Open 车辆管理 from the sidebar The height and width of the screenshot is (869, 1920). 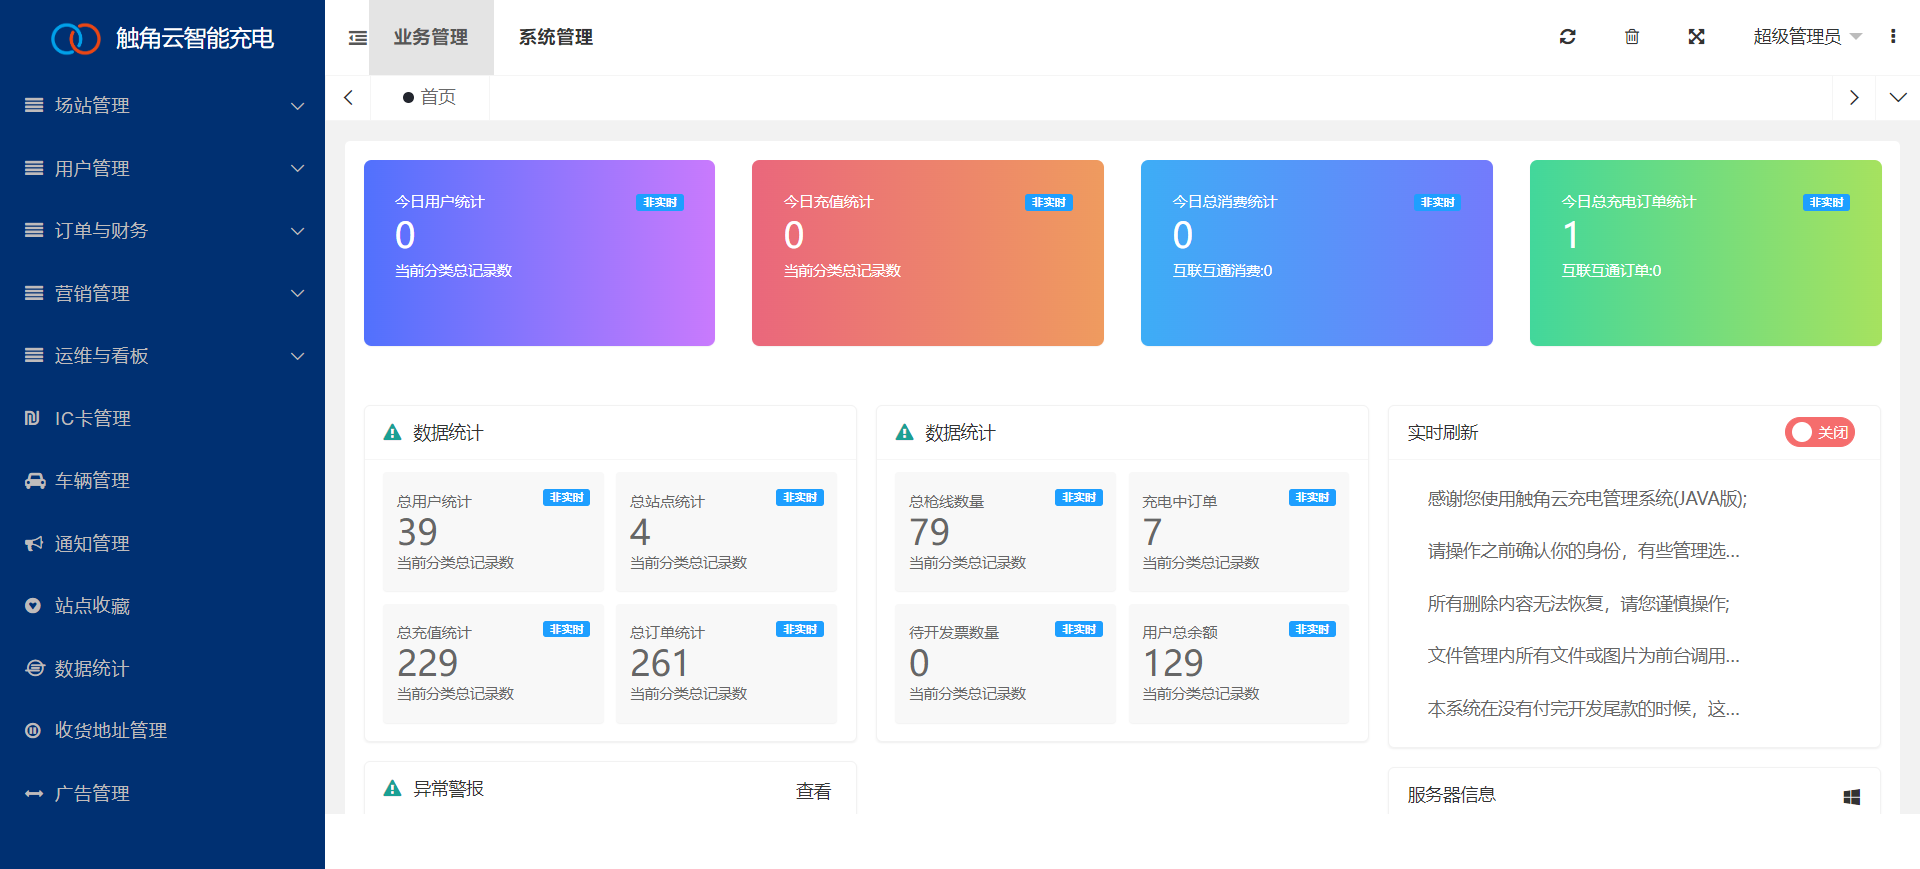pos(92,481)
